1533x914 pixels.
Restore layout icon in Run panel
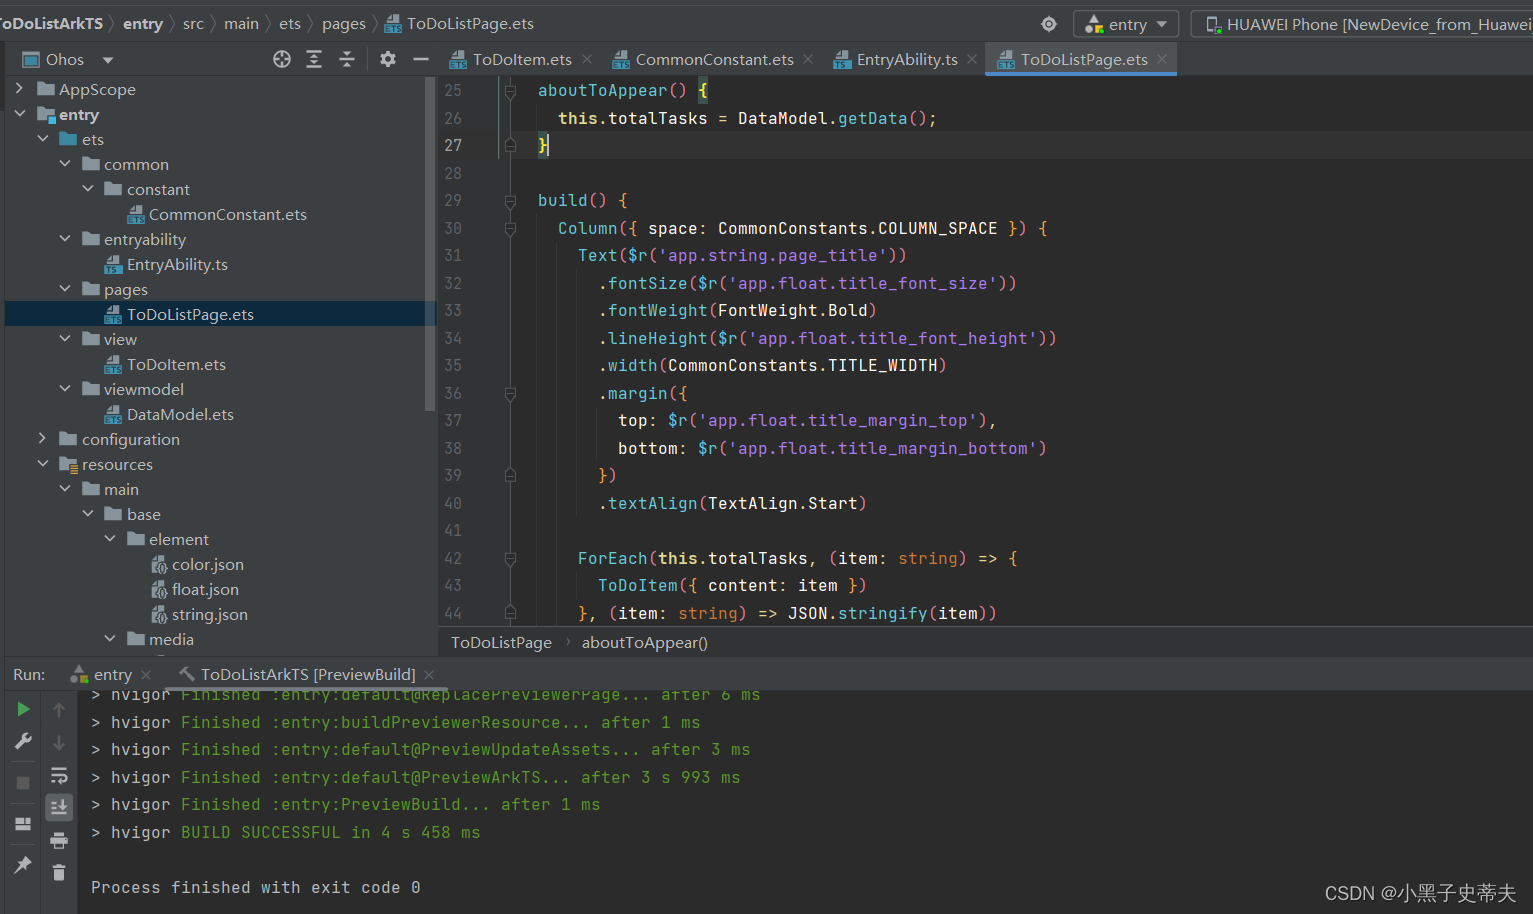(x=23, y=824)
